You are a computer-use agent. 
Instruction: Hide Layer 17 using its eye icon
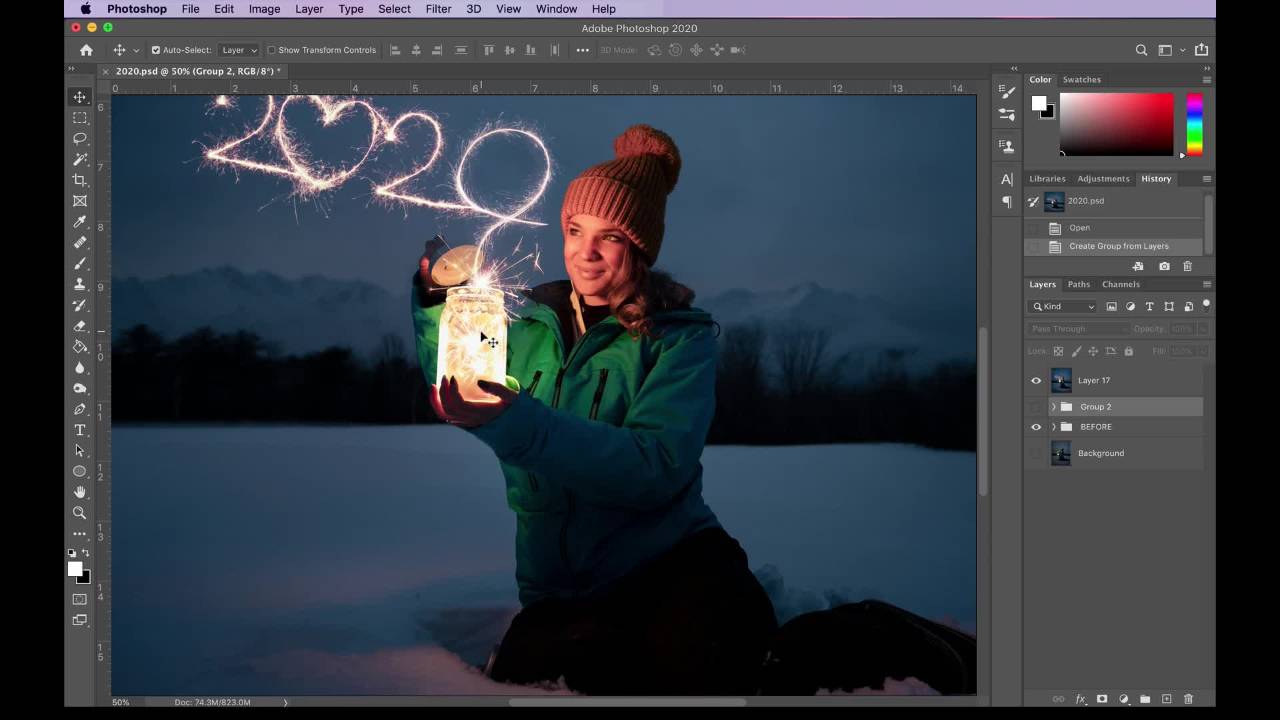click(x=1036, y=381)
